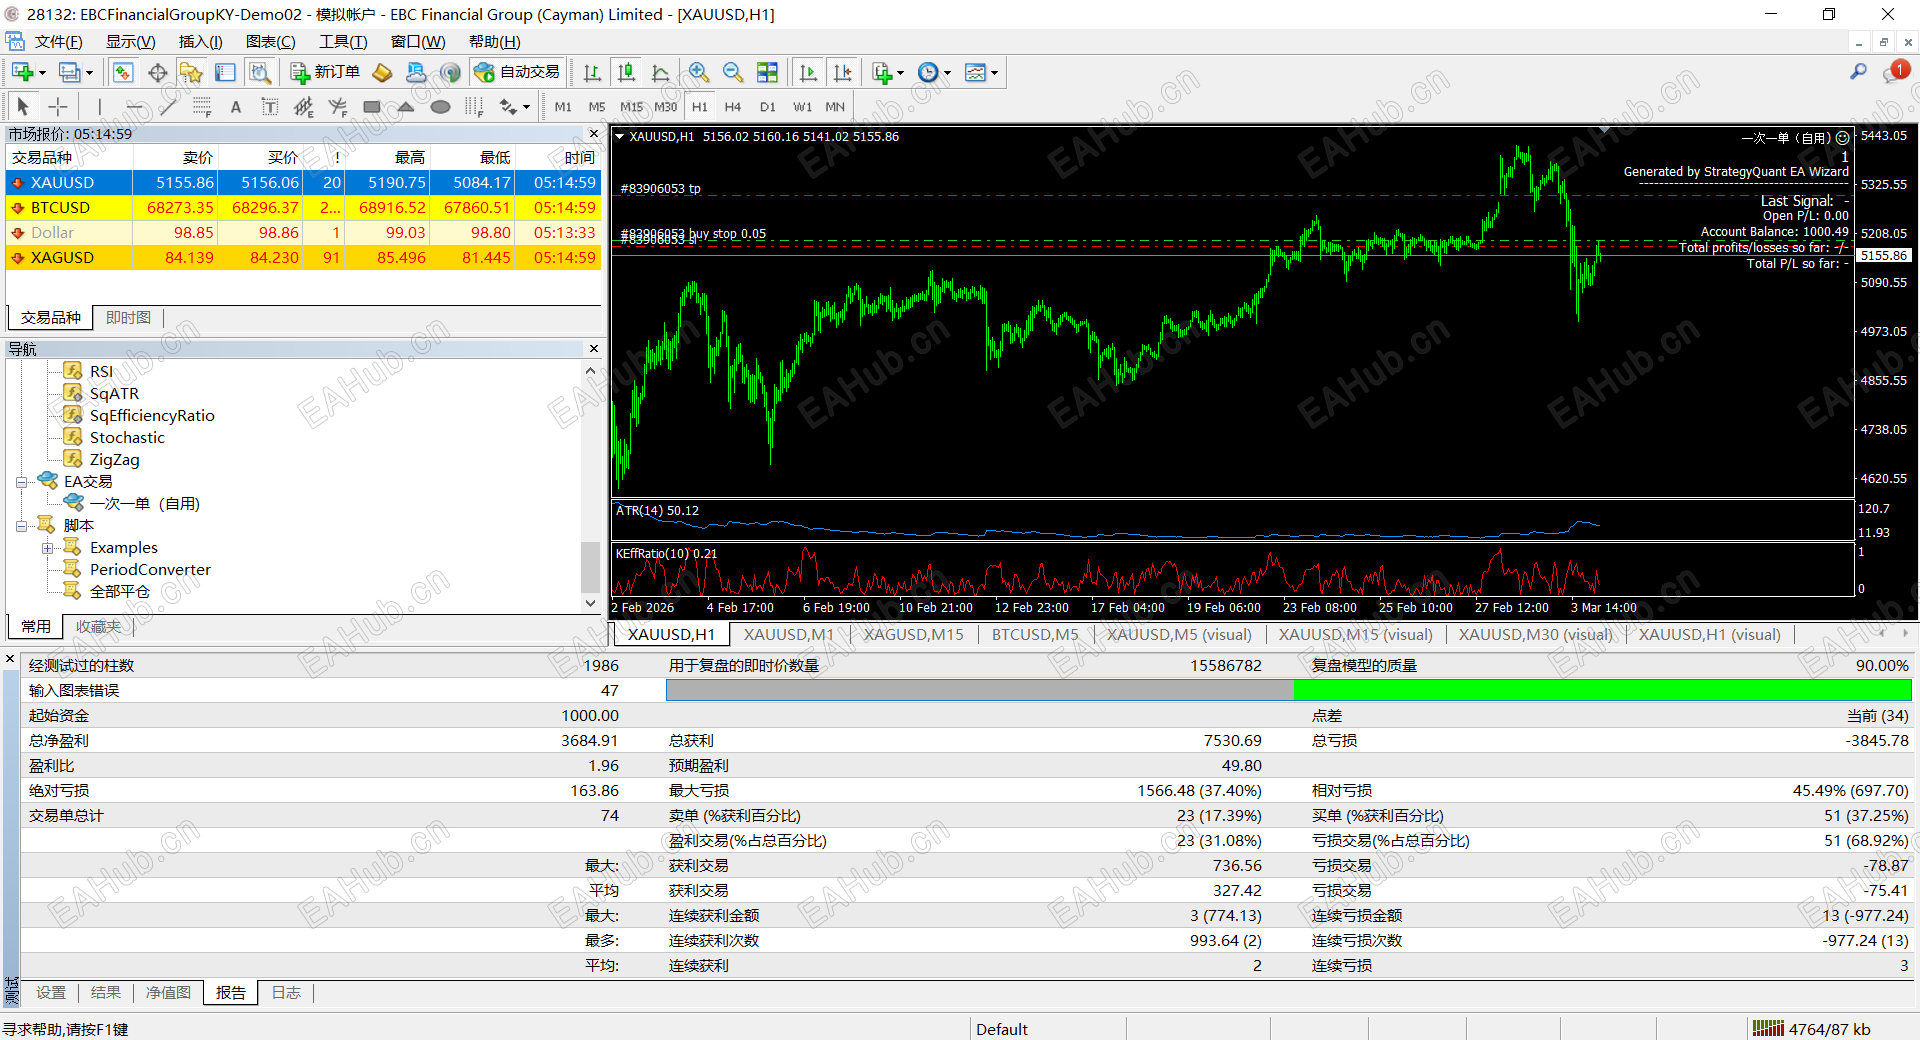Open the 净值图 tab in tester
The height and width of the screenshot is (1040, 1920).
(168, 992)
